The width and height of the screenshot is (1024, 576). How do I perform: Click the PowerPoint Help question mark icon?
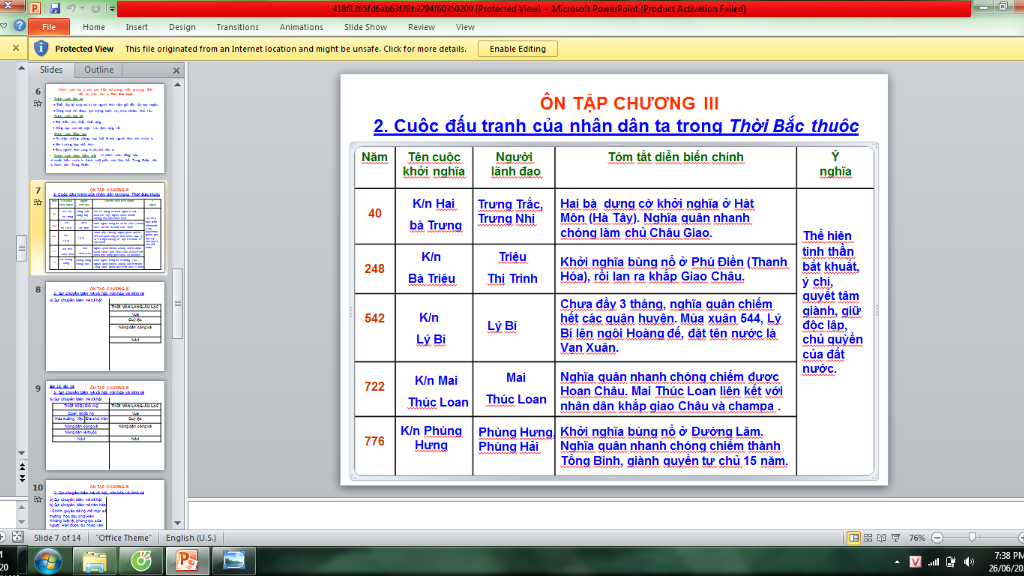click(x=20, y=27)
